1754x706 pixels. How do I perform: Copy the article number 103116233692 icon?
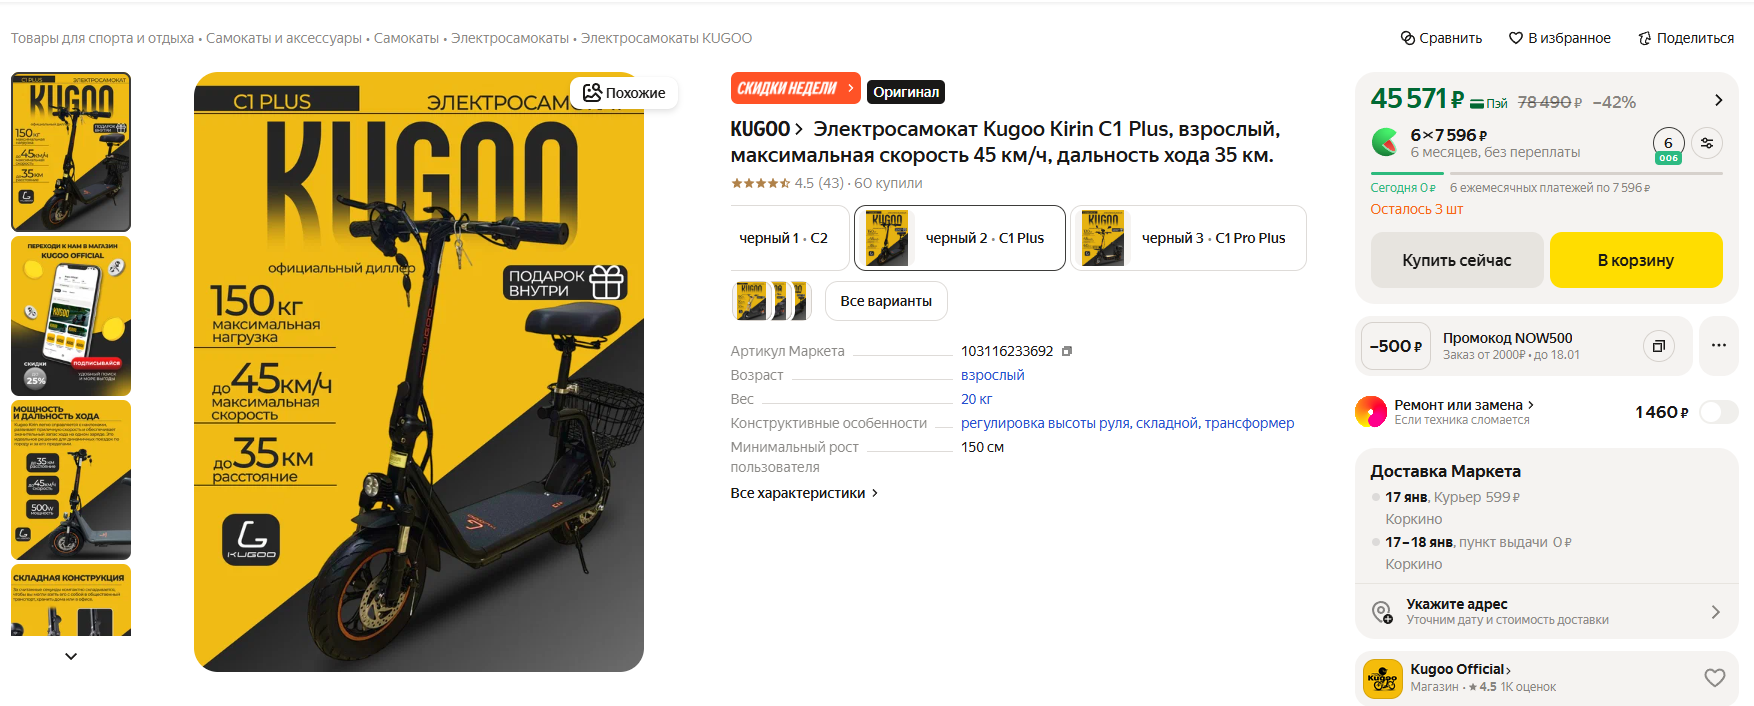(x=1067, y=351)
